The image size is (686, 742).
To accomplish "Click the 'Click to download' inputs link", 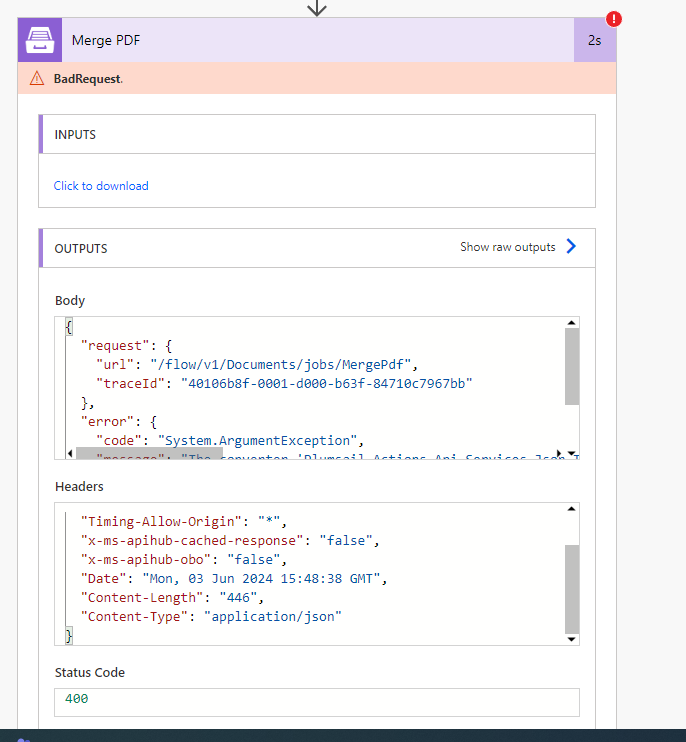I will (x=101, y=186).
